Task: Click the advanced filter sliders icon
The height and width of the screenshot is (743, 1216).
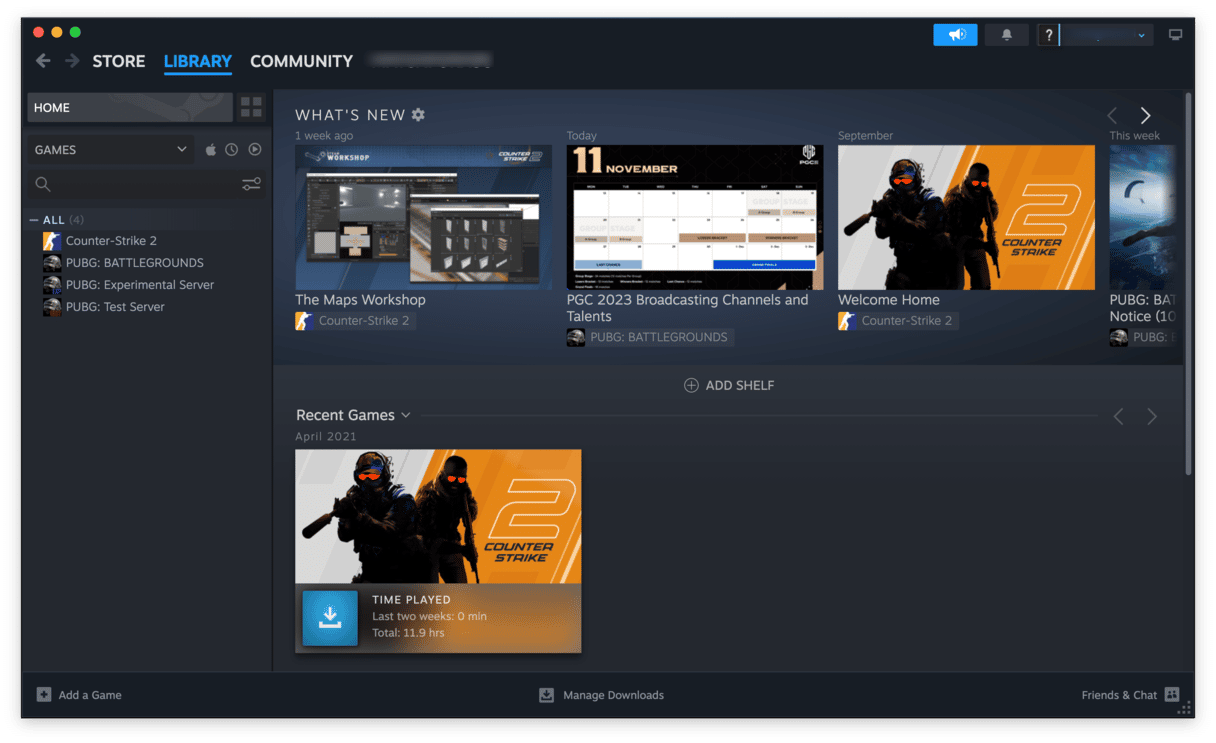Action: click(251, 184)
